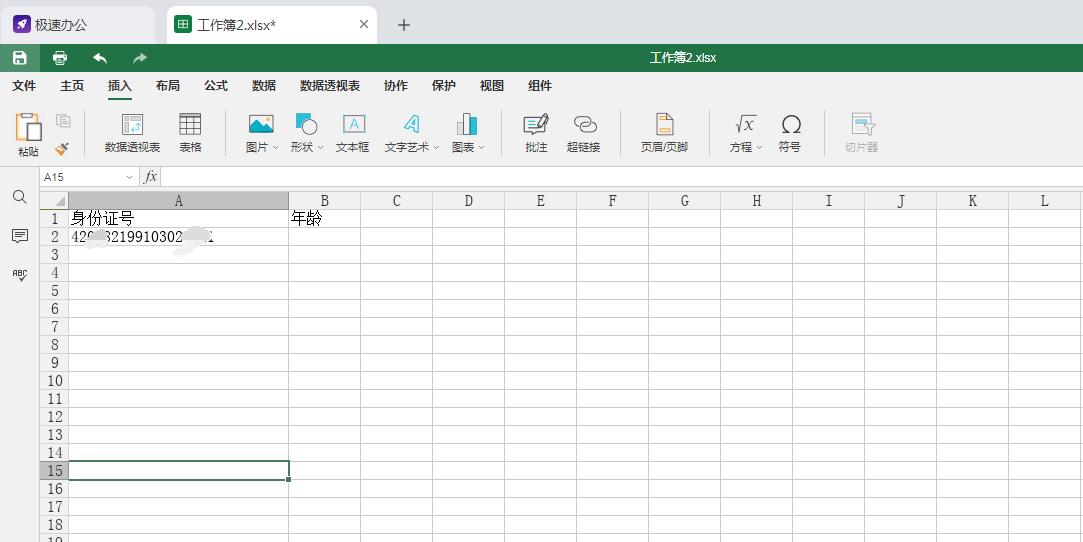Open the name box dropdown arrow

(129, 177)
